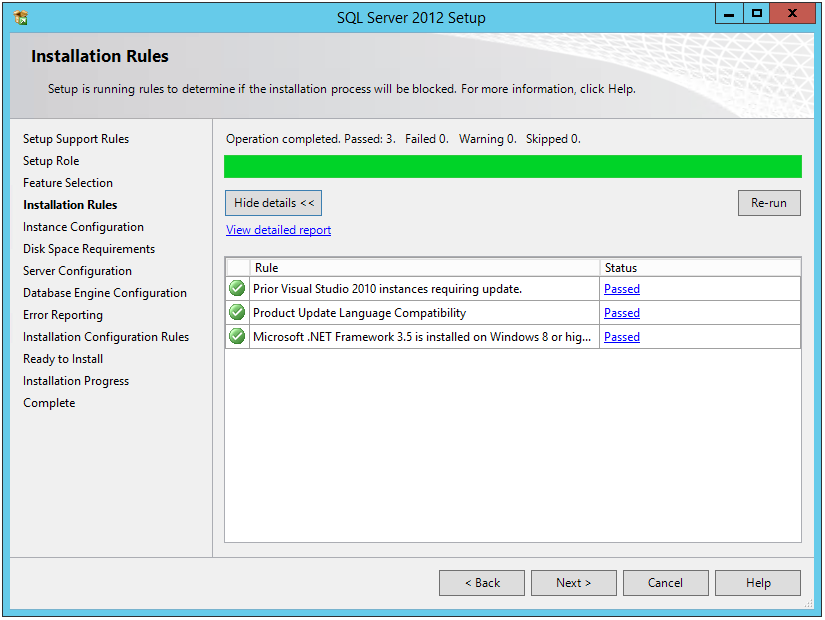825x620 pixels.
Task: Go back with the Back button
Action: click(482, 583)
